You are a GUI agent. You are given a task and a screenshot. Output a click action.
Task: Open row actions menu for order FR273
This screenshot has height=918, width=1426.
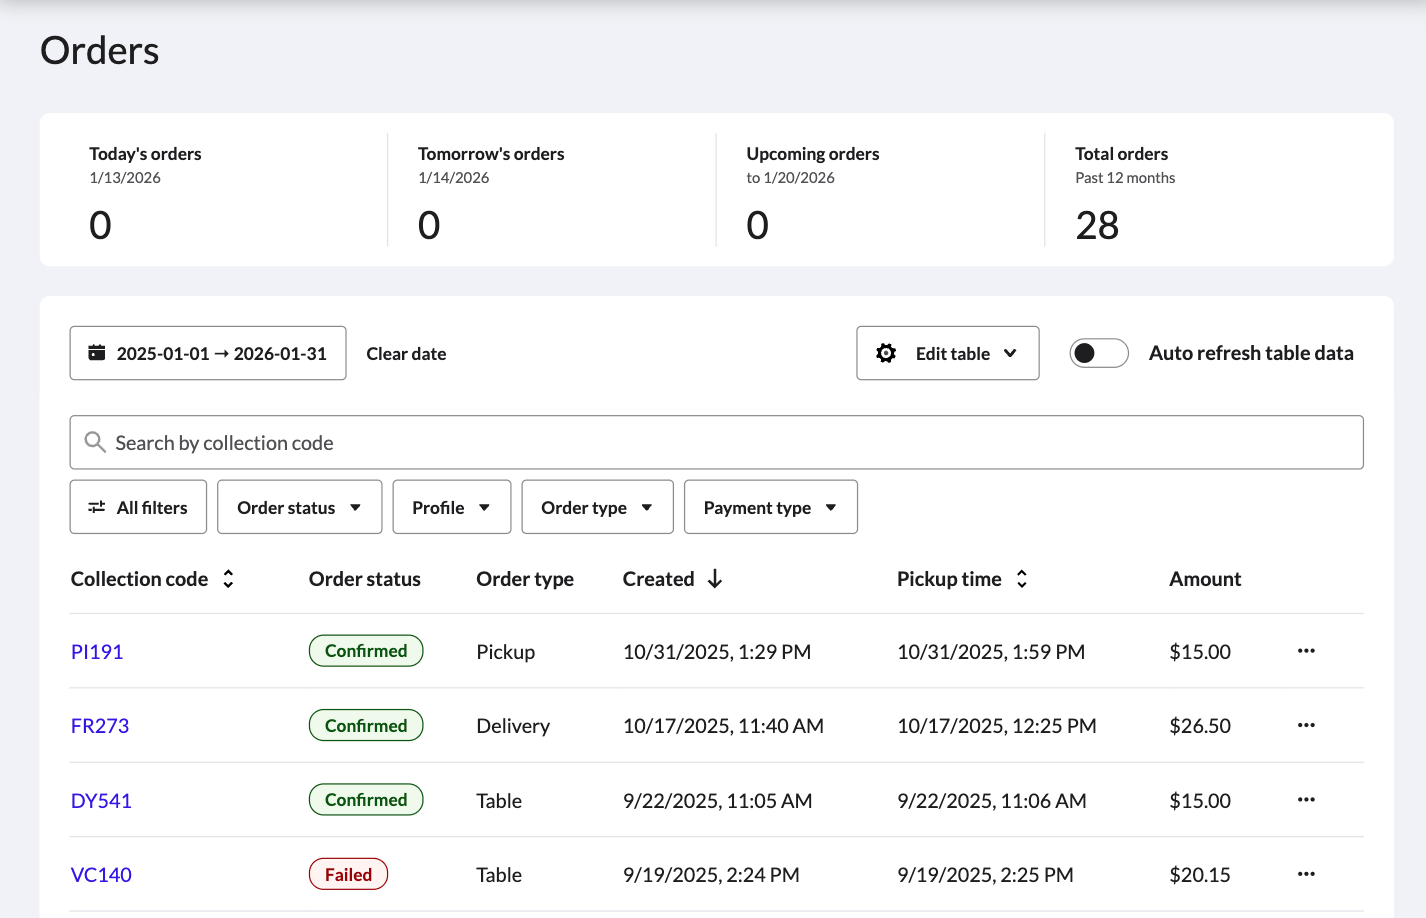tap(1306, 724)
